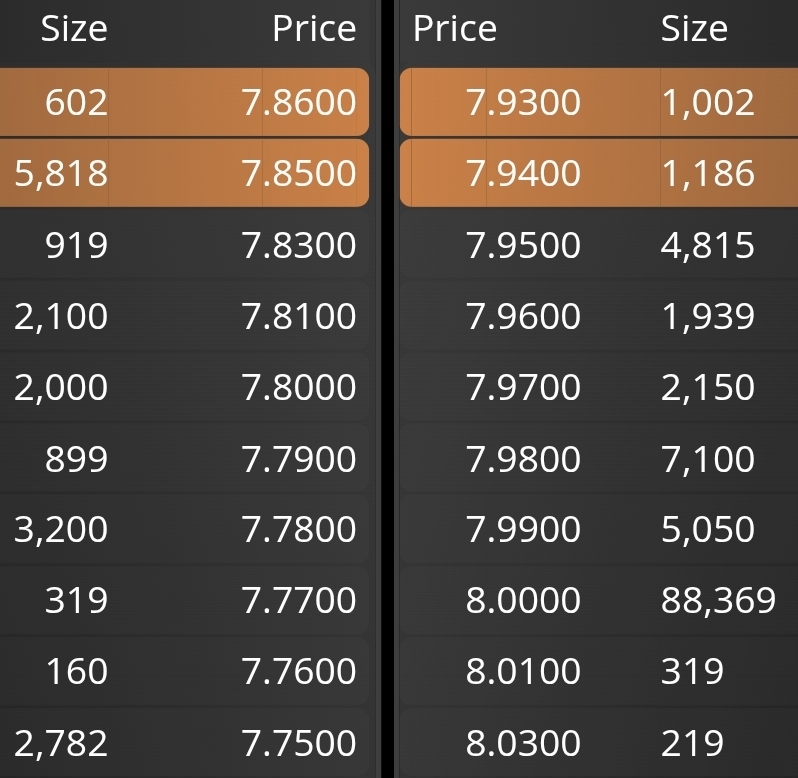Click bid size 5,818
The width and height of the screenshot is (798, 778).
(x=61, y=173)
